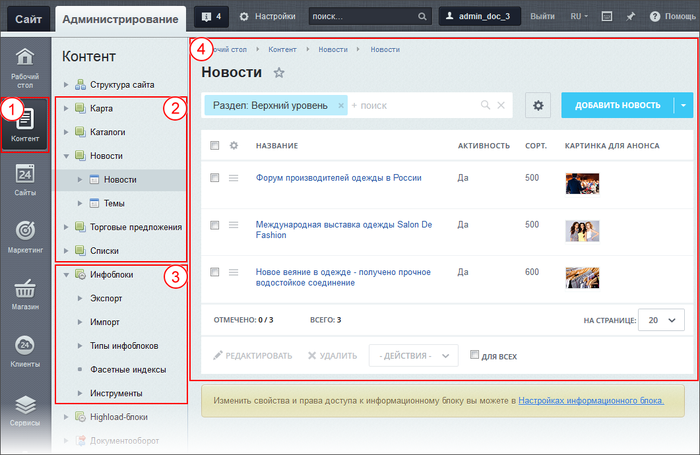Expand the Темы tree node
The image size is (700, 455).
coord(80,203)
